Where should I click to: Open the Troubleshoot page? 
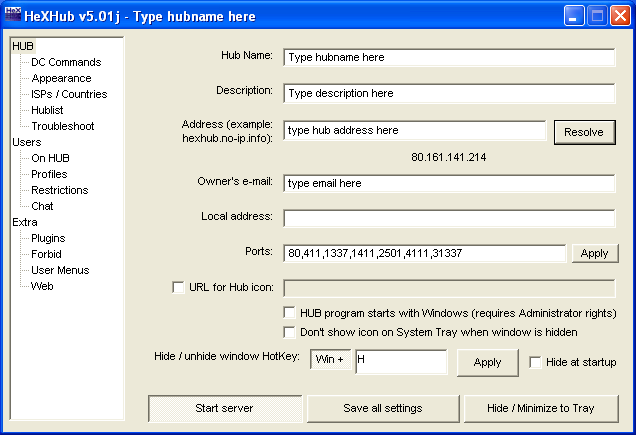tap(62, 126)
